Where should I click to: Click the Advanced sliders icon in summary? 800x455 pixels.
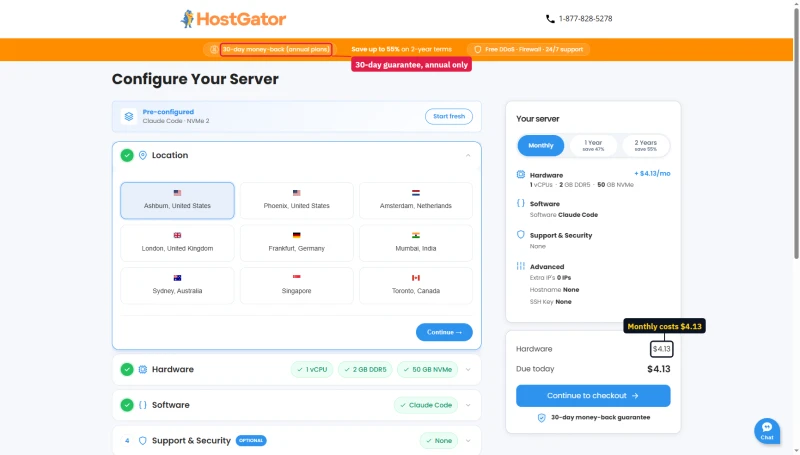(x=520, y=266)
